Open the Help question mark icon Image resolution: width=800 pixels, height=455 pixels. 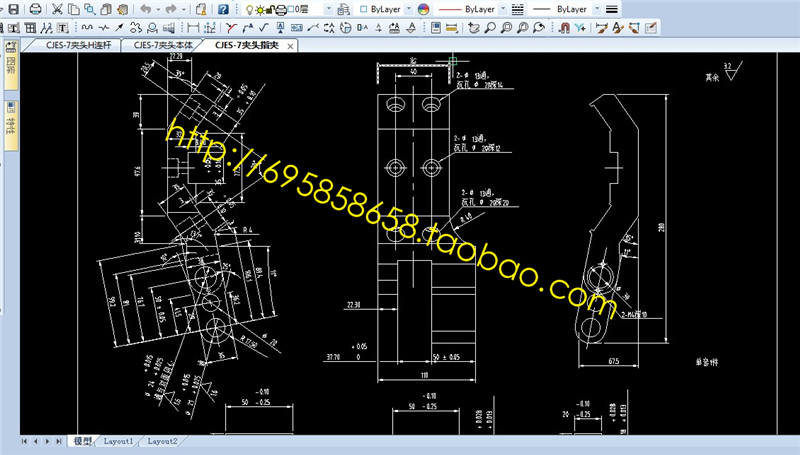223,9
